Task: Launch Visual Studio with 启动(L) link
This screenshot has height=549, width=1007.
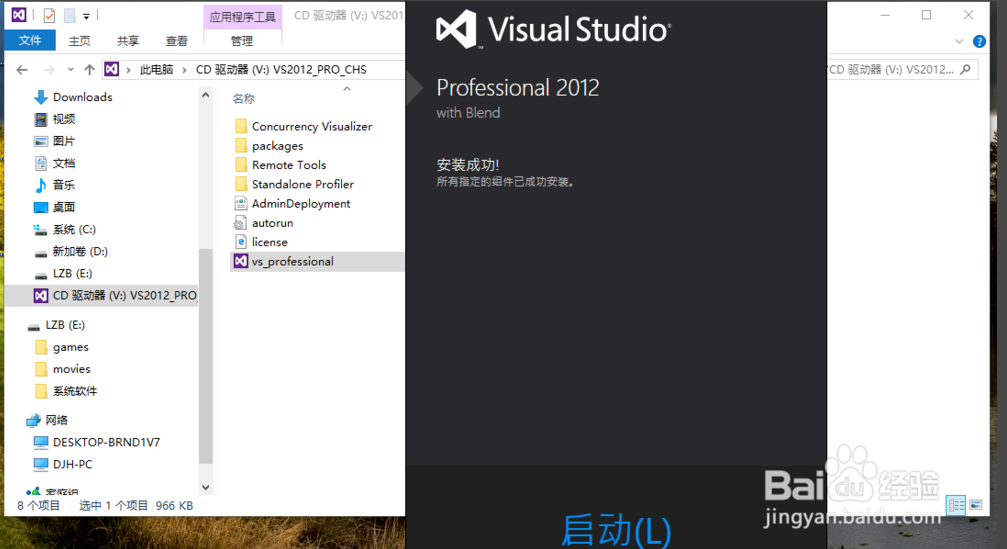Action: tap(616, 530)
